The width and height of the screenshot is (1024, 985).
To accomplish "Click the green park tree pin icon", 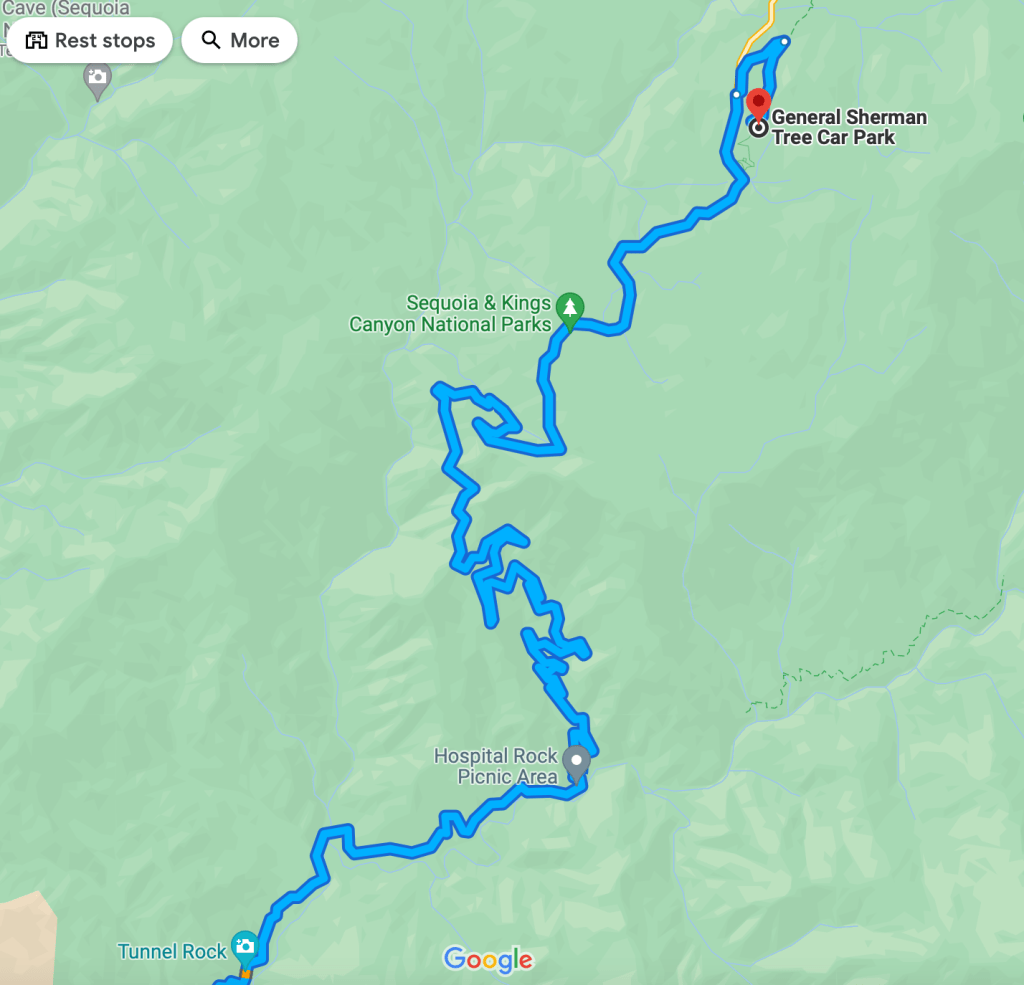I will [570, 311].
